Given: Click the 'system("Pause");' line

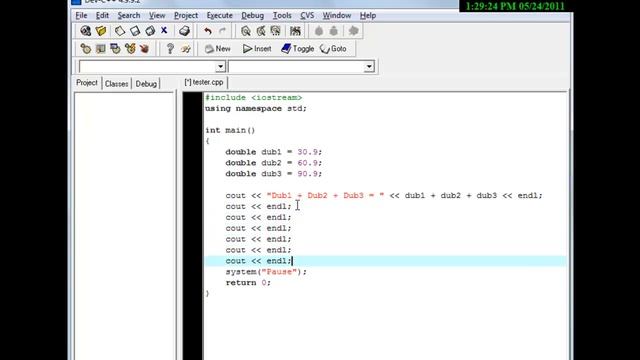Looking at the screenshot, I should pos(266,272).
